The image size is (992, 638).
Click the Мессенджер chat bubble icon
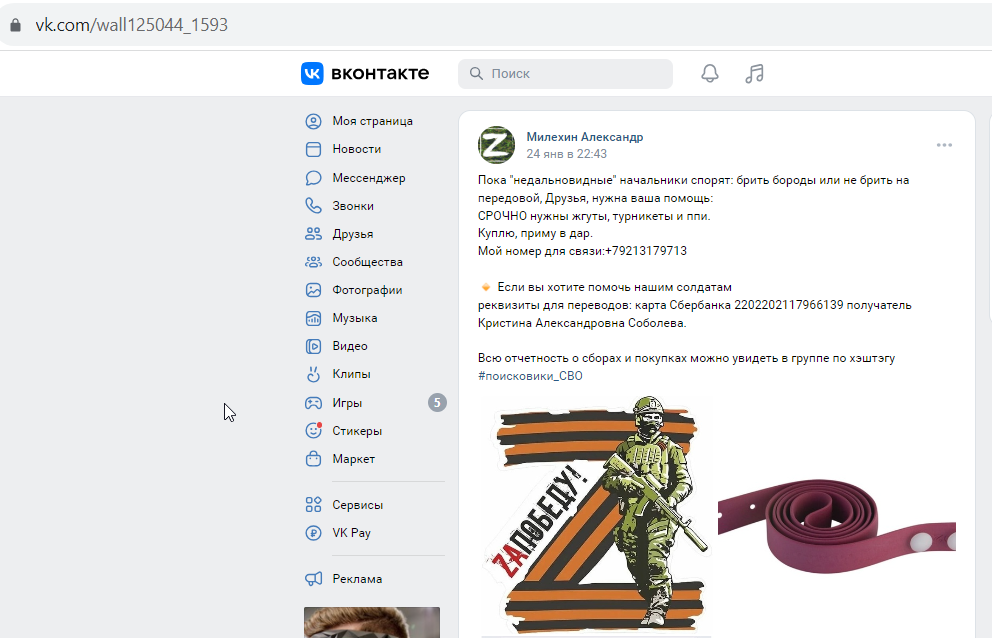[x=313, y=178]
